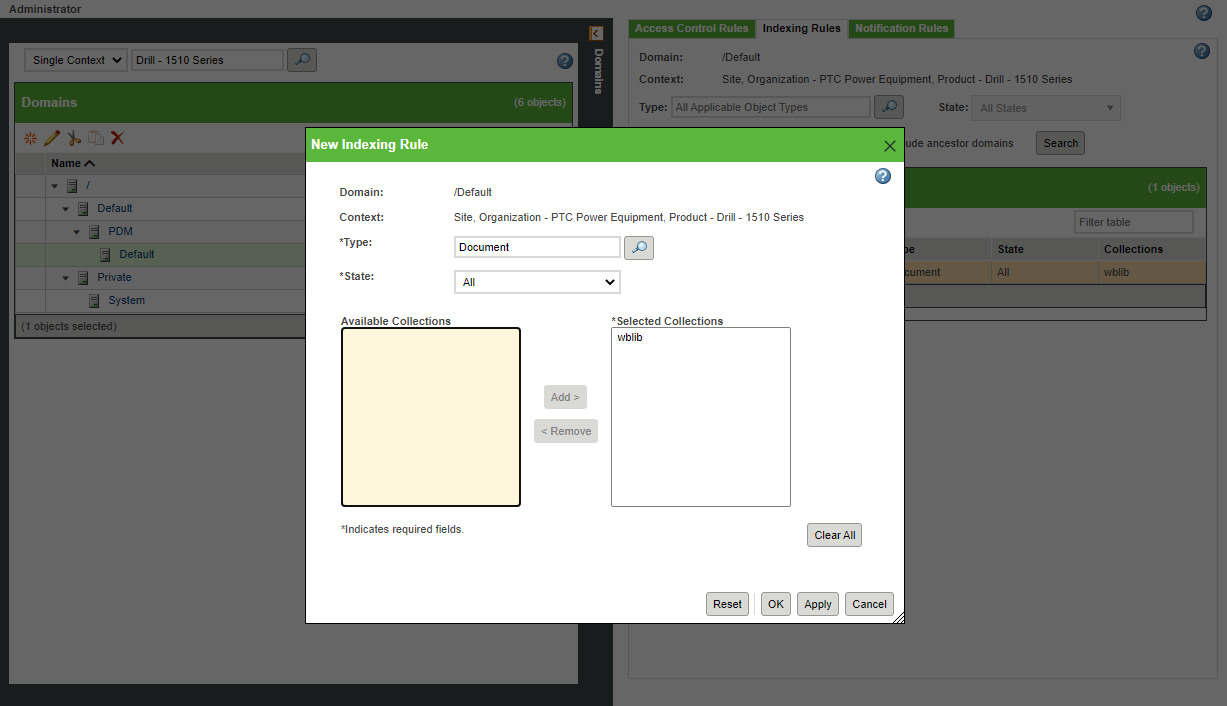Click the root domain server icon
1227x706 pixels.
(72, 186)
